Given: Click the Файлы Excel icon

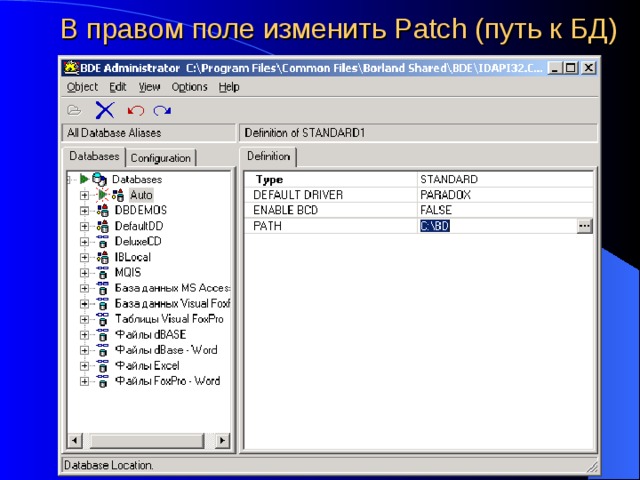Looking at the screenshot, I should [103, 365].
